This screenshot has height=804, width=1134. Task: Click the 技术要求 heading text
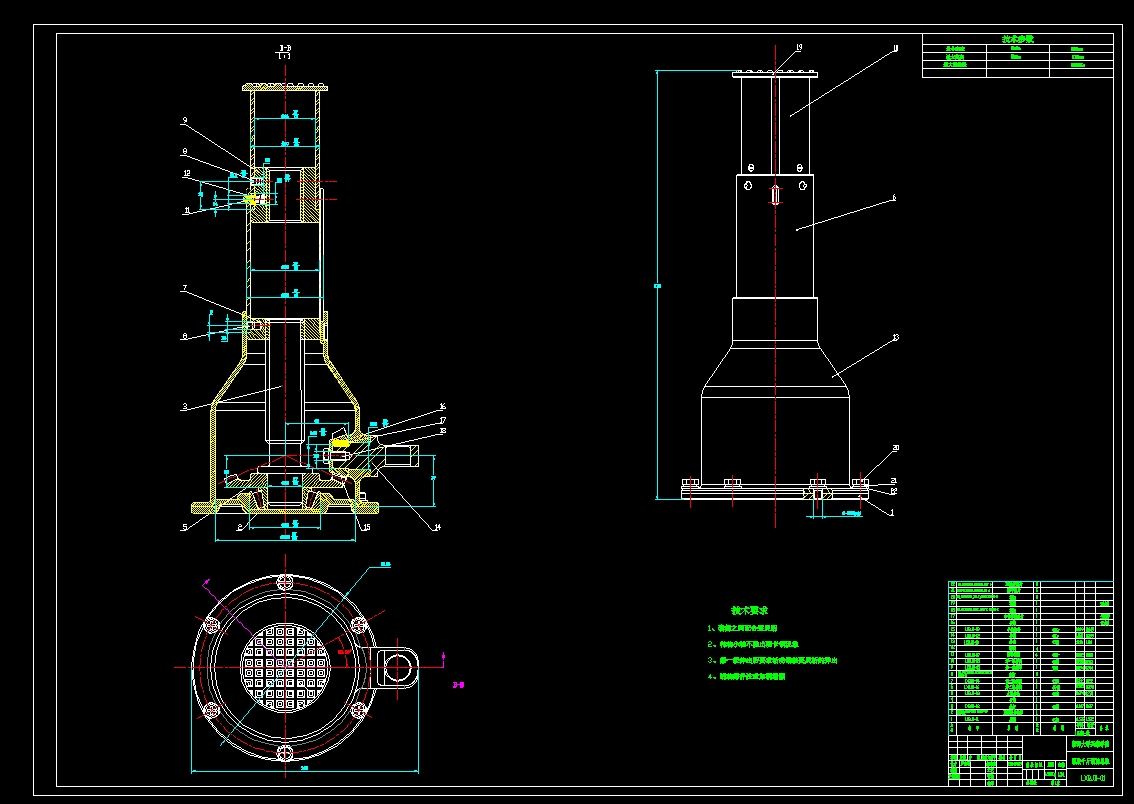pyautogui.click(x=749, y=611)
